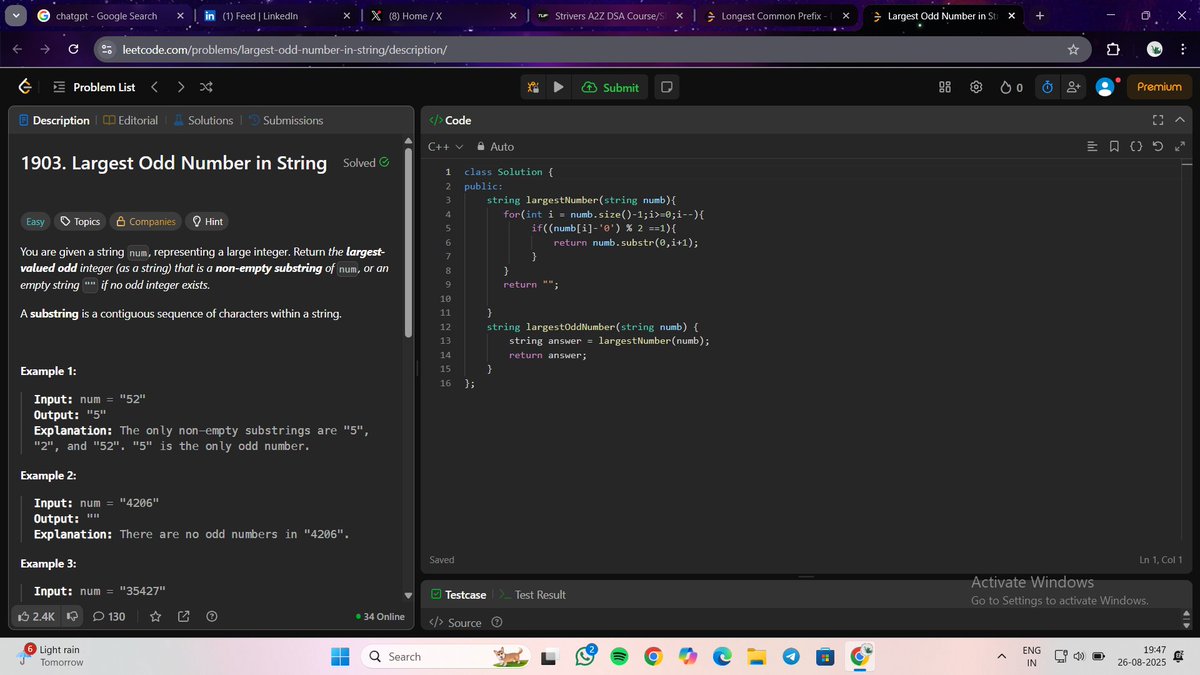Open WhatsApp from the taskbar
This screenshot has width=1200, height=675.
point(585,656)
